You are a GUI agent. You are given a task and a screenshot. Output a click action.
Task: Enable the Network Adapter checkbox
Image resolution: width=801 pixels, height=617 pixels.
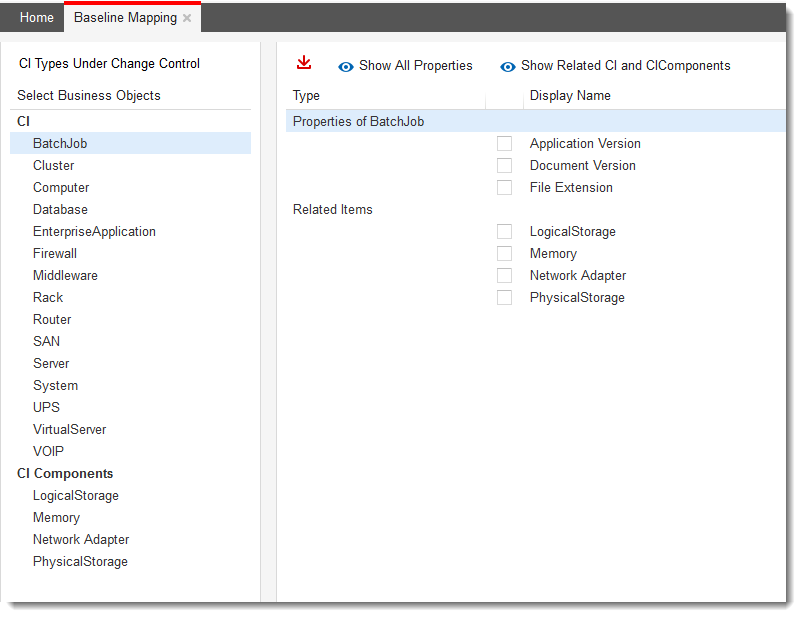[x=504, y=276]
